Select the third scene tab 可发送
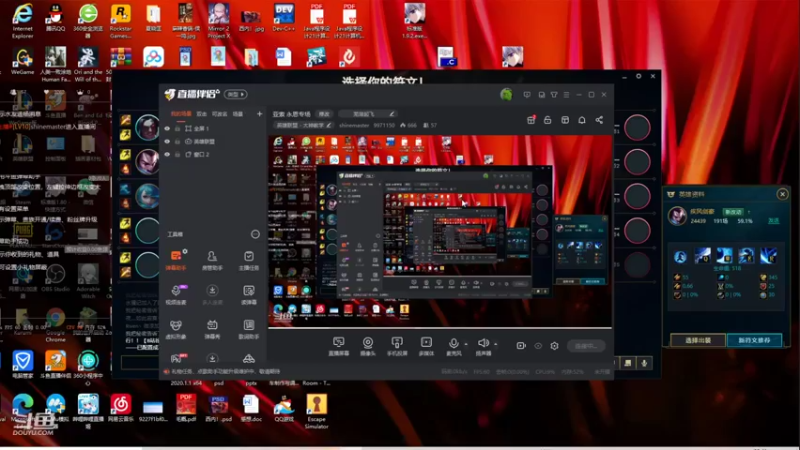Viewport: 800px width, 450px height. coord(219,114)
